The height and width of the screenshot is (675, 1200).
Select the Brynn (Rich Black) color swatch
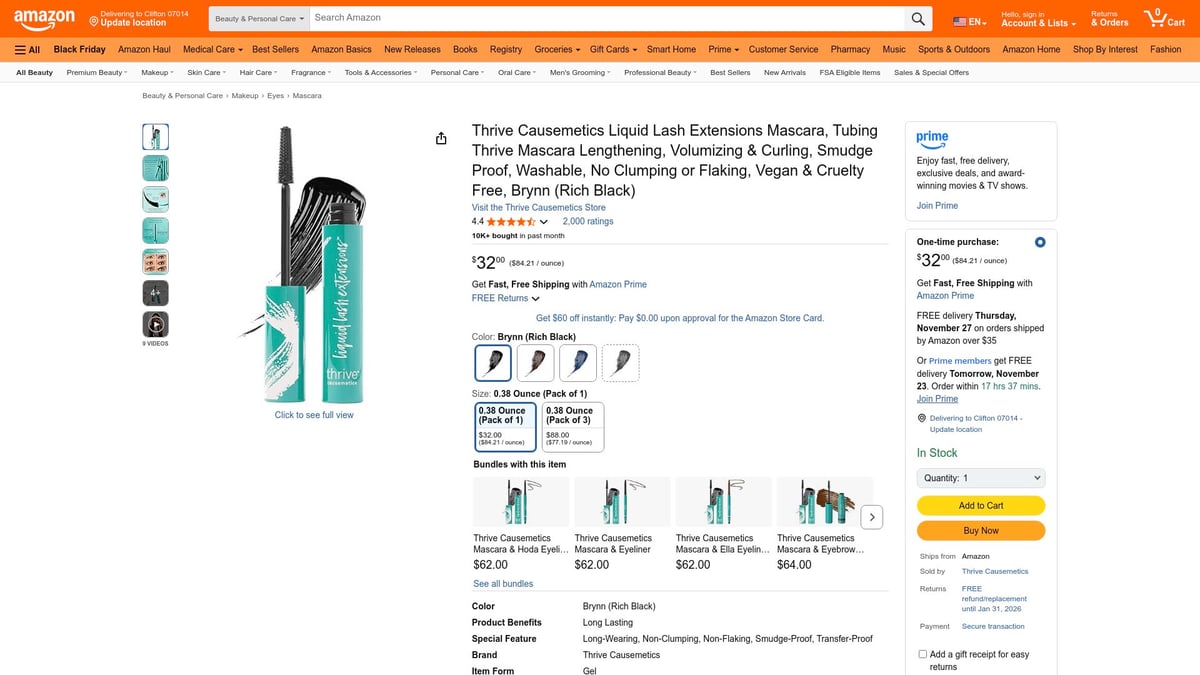[x=491, y=364]
